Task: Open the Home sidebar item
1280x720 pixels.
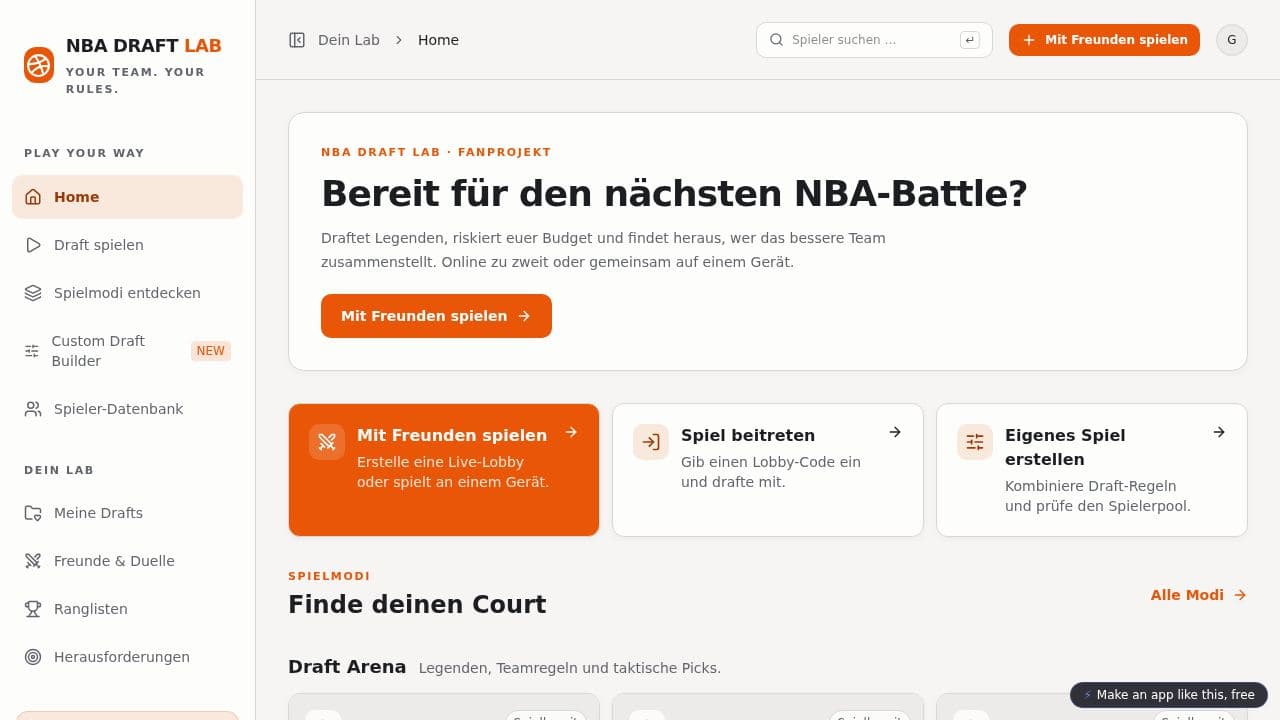Action: click(x=127, y=197)
